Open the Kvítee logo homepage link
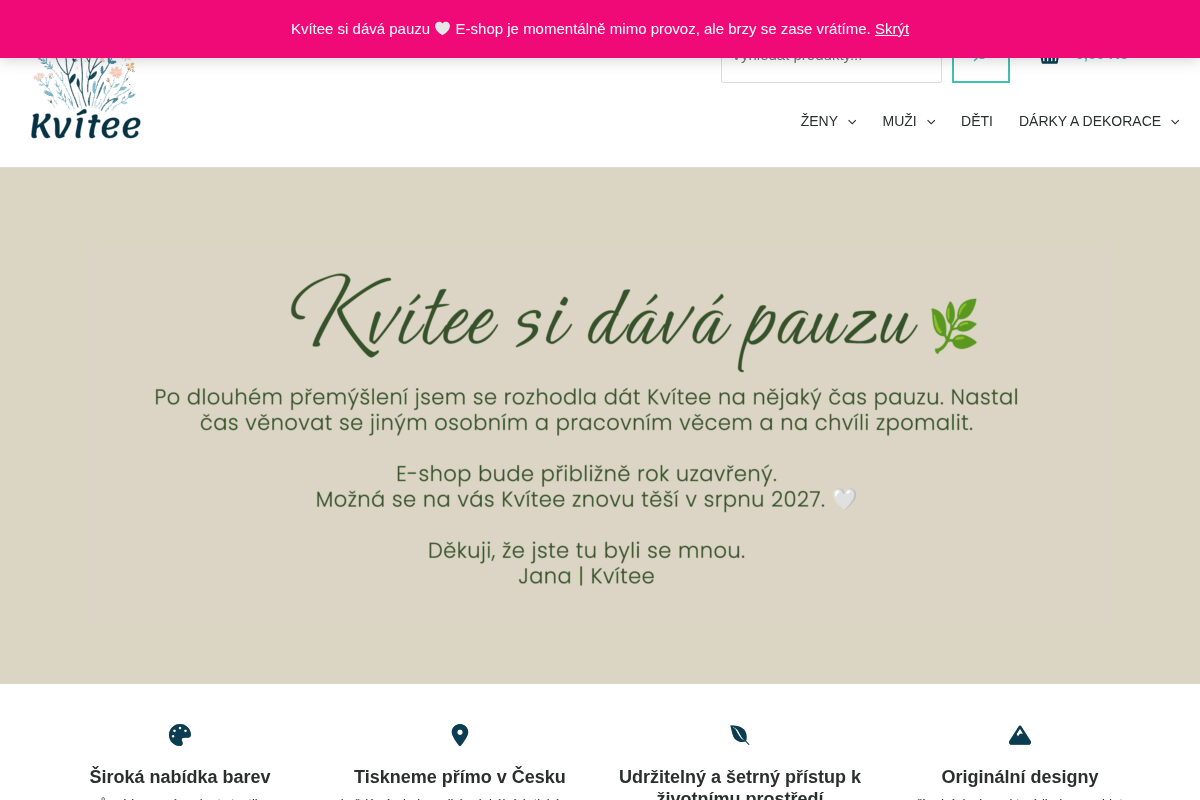The image size is (1200, 800). click(x=86, y=98)
